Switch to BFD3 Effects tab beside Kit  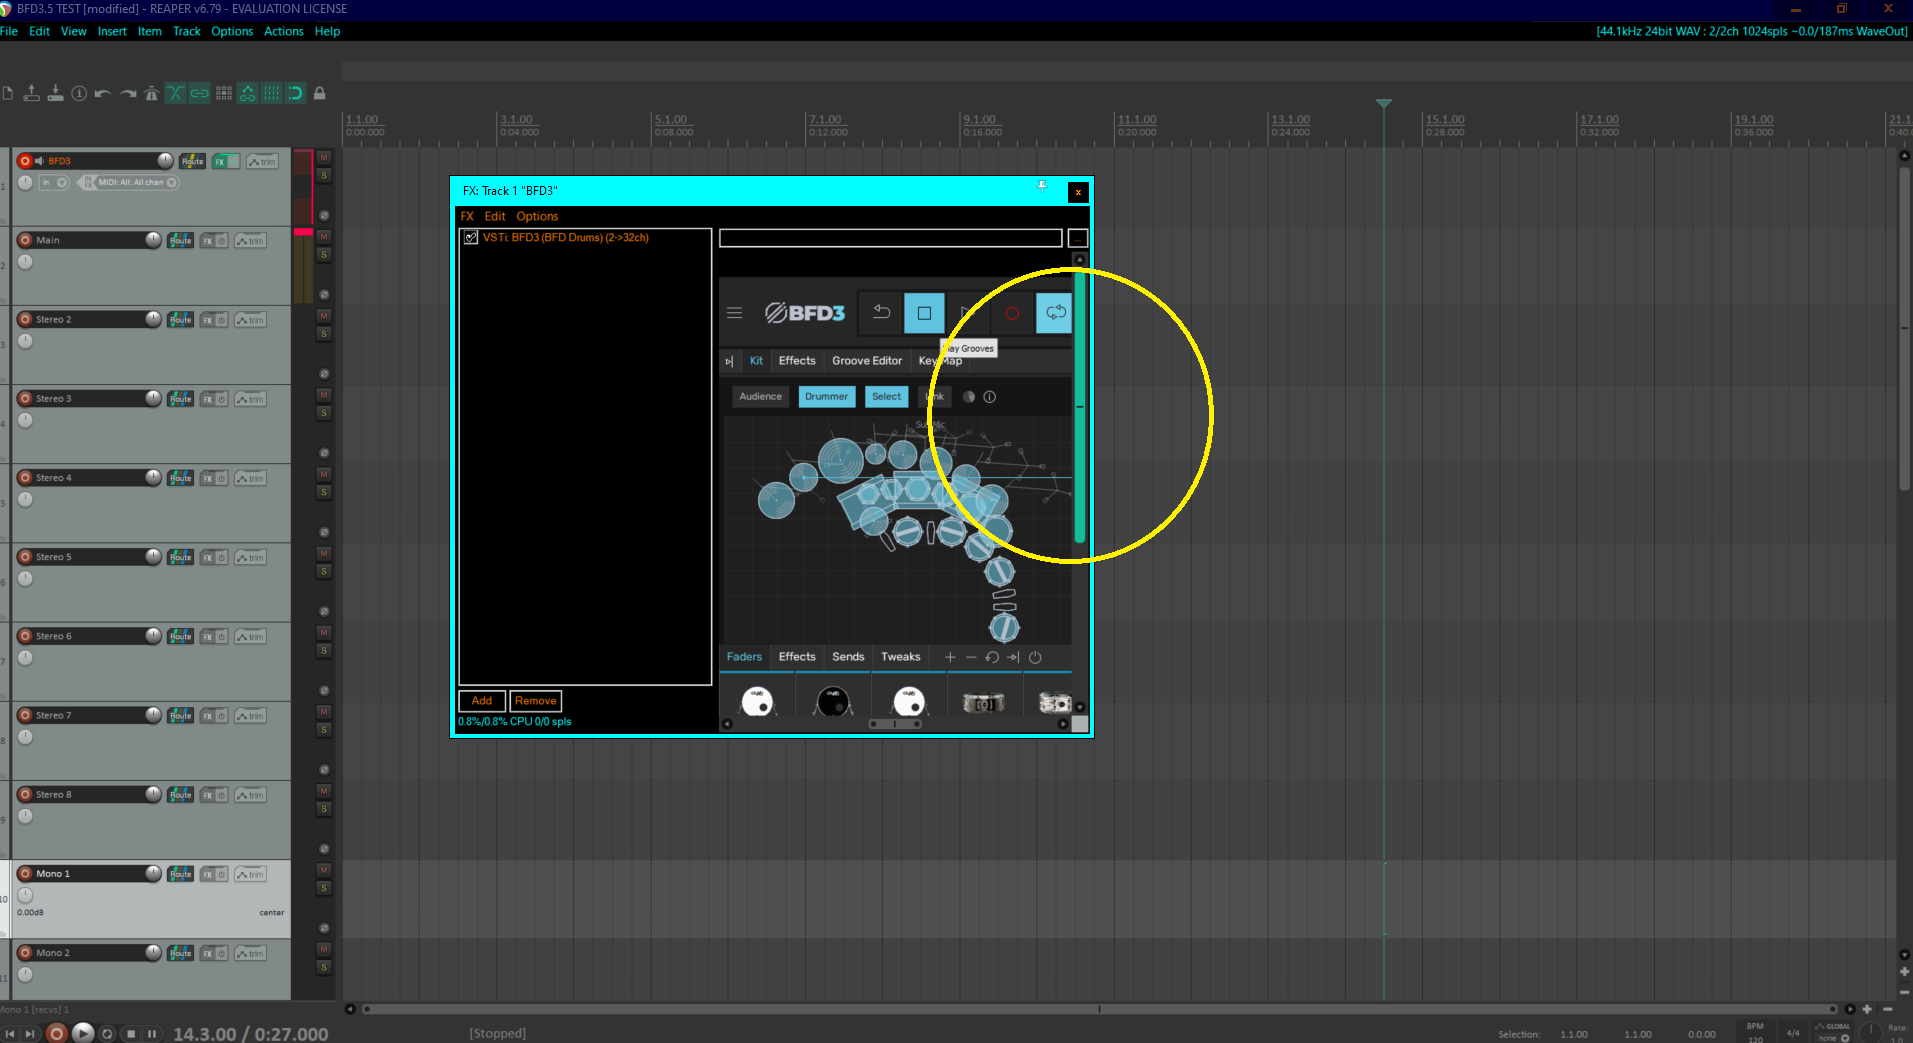(797, 361)
